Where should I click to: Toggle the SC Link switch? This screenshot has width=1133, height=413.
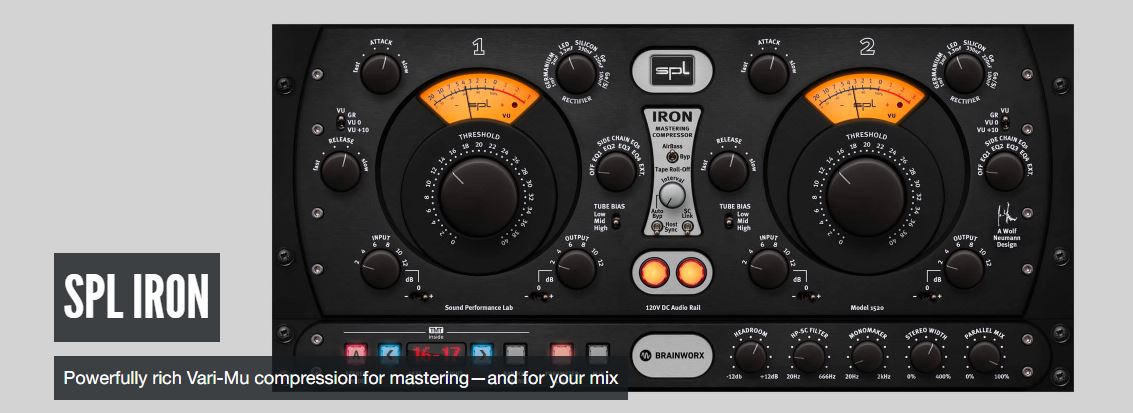point(687,227)
